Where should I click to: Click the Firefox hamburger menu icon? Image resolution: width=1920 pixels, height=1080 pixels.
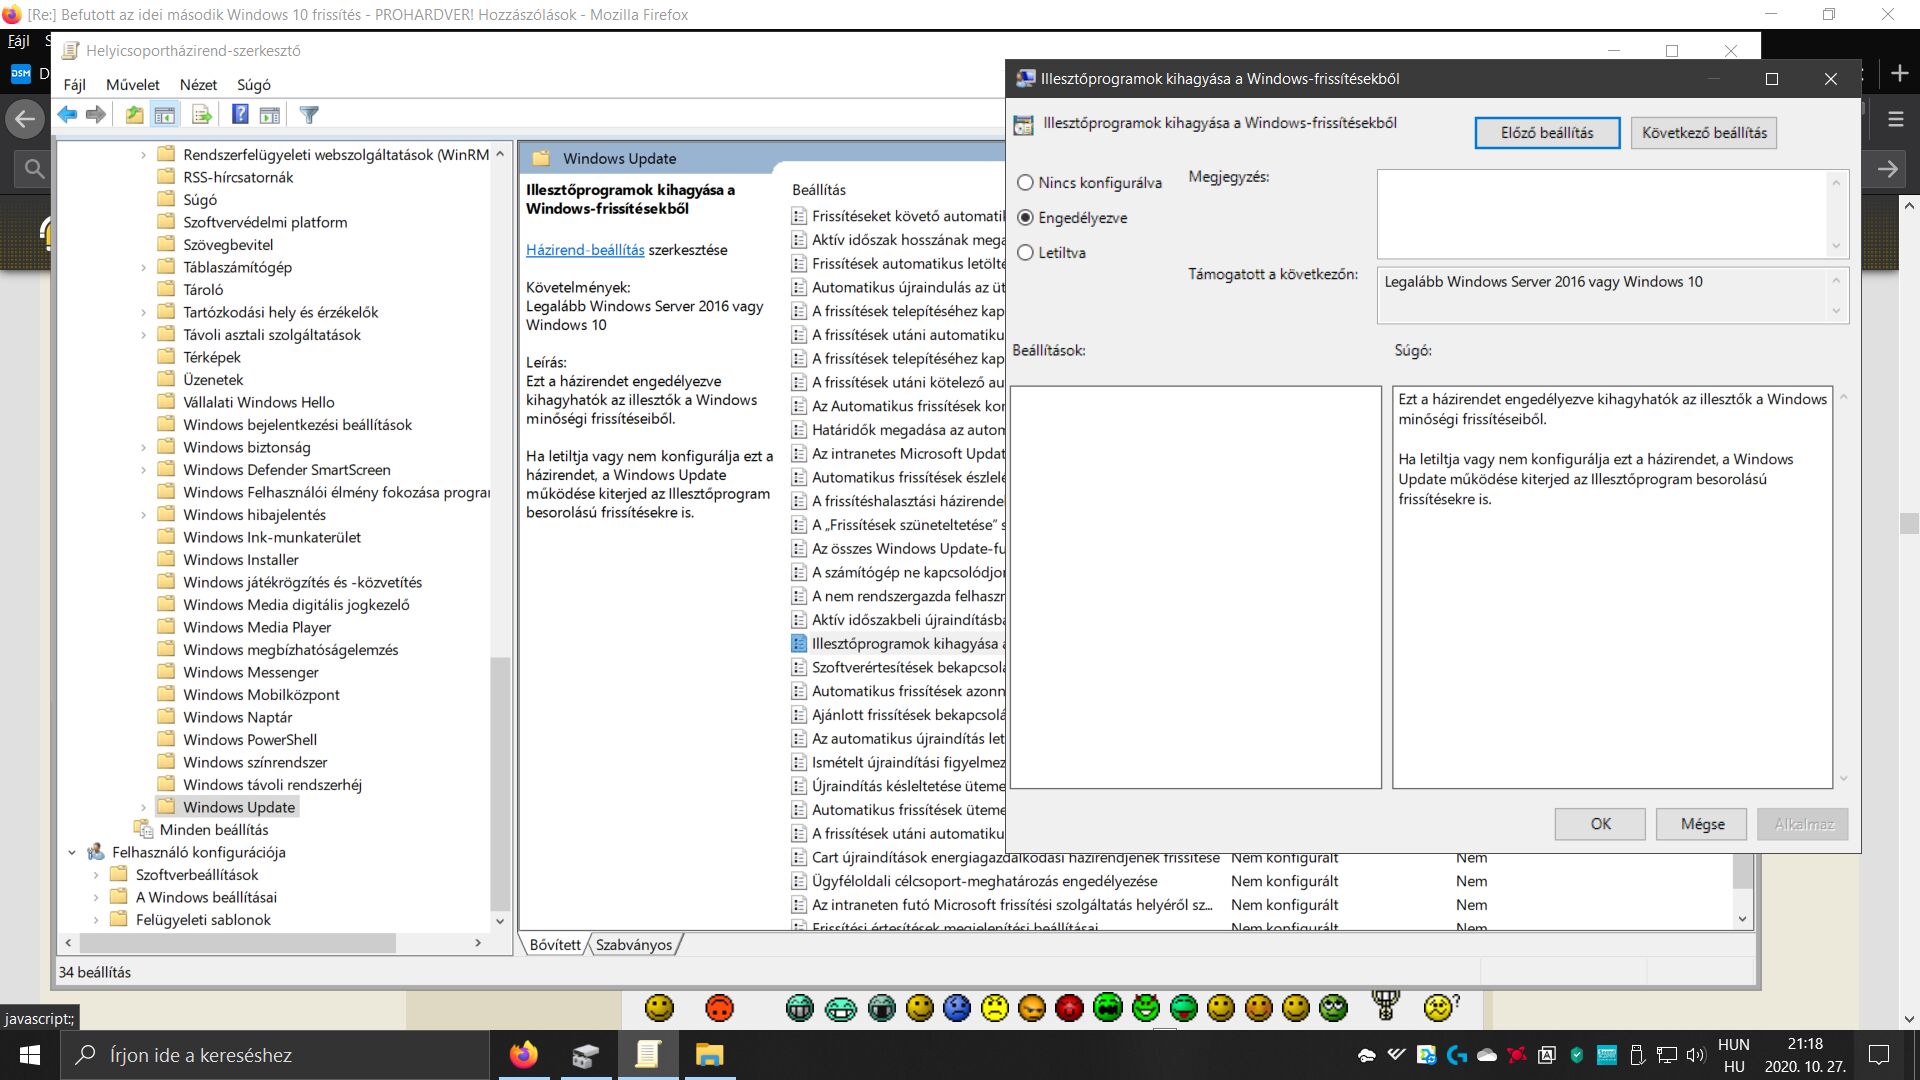tap(1895, 119)
